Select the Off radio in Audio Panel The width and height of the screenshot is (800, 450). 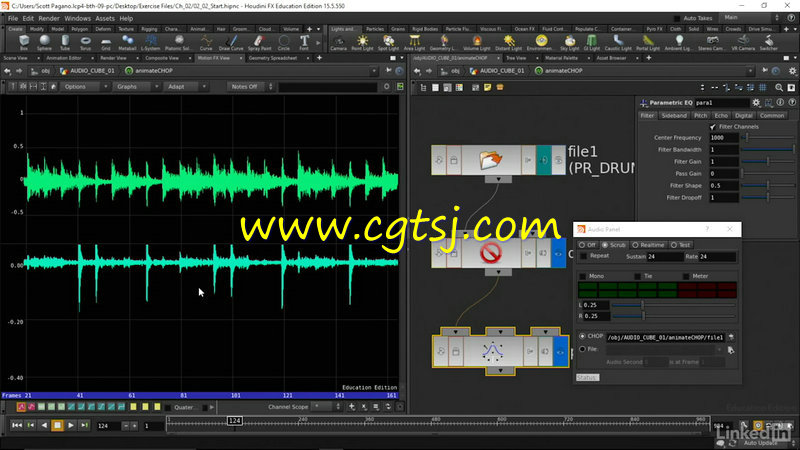(582, 245)
